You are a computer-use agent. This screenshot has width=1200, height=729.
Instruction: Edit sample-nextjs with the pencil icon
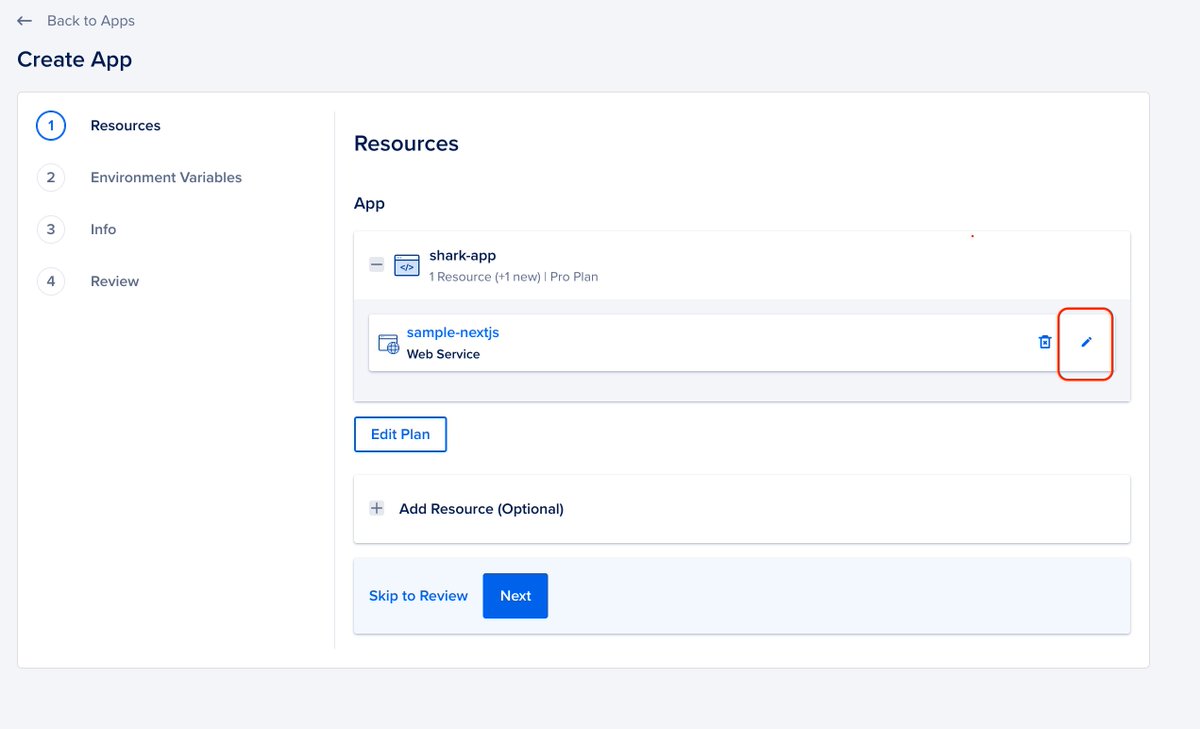1087,342
